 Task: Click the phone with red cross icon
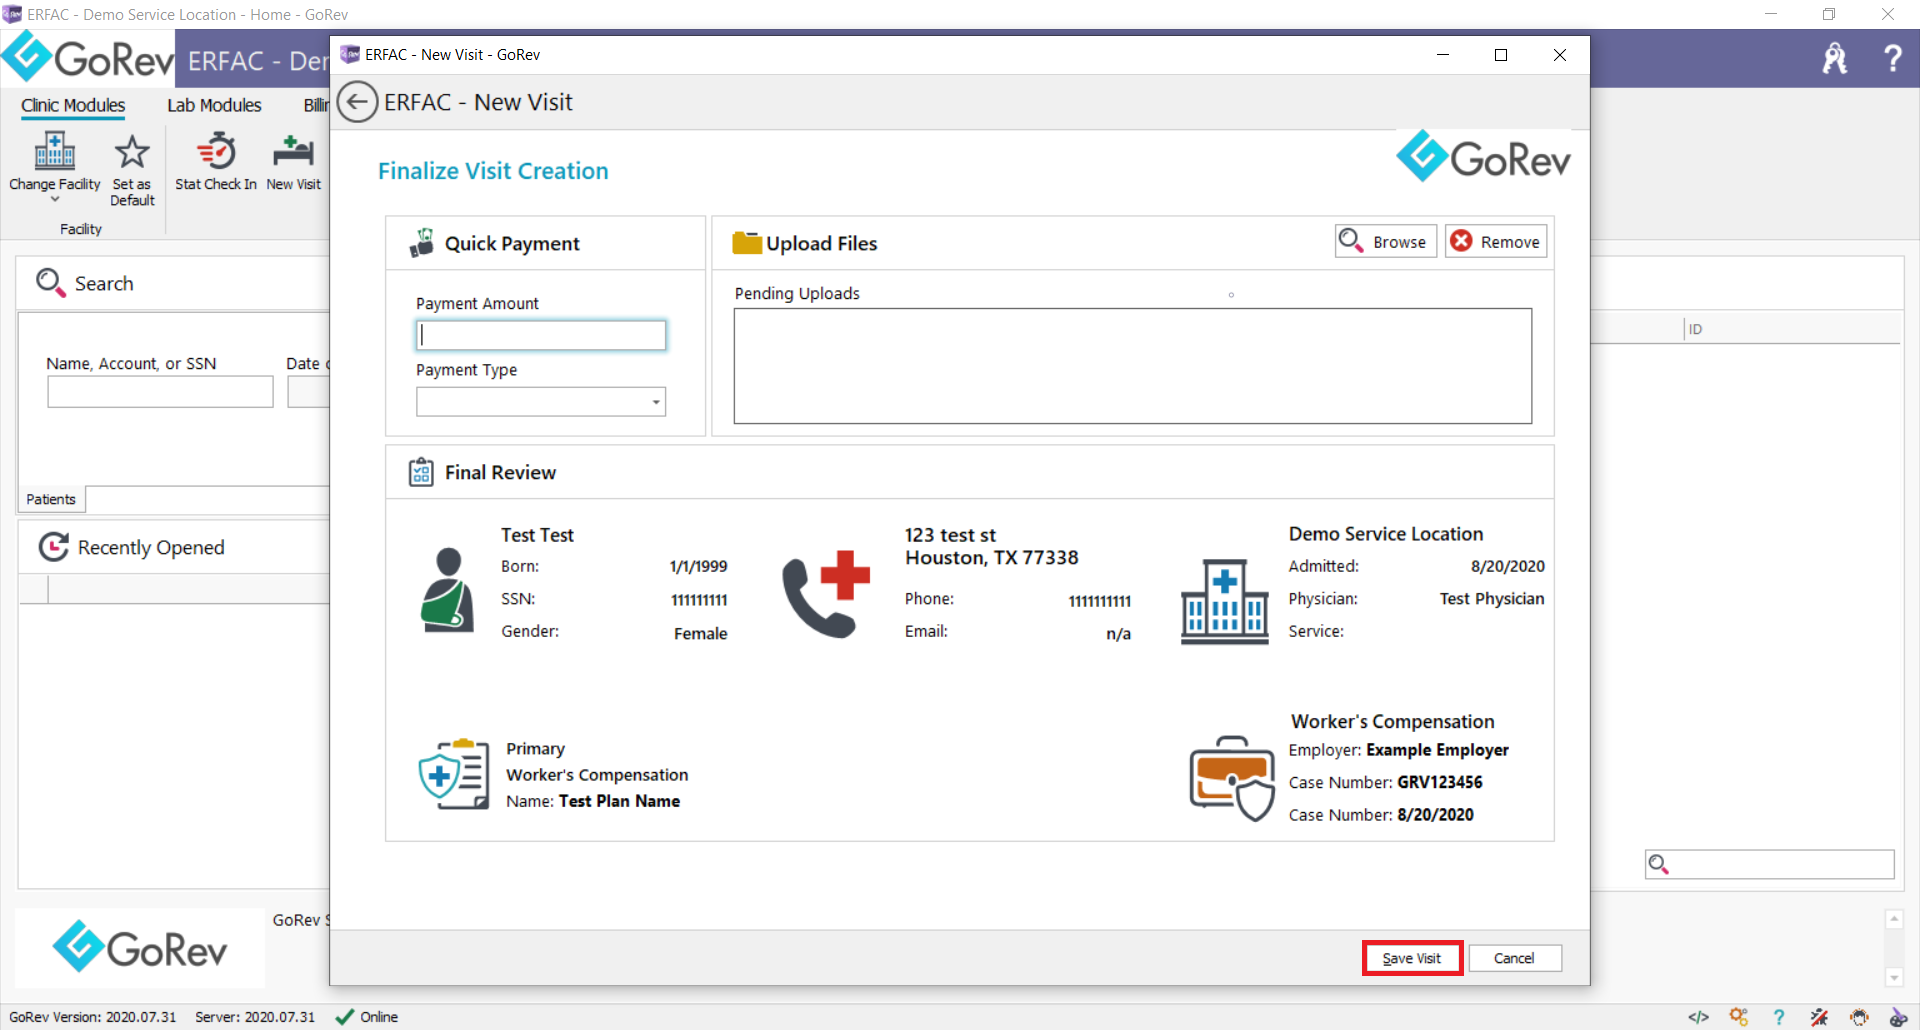click(x=825, y=594)
